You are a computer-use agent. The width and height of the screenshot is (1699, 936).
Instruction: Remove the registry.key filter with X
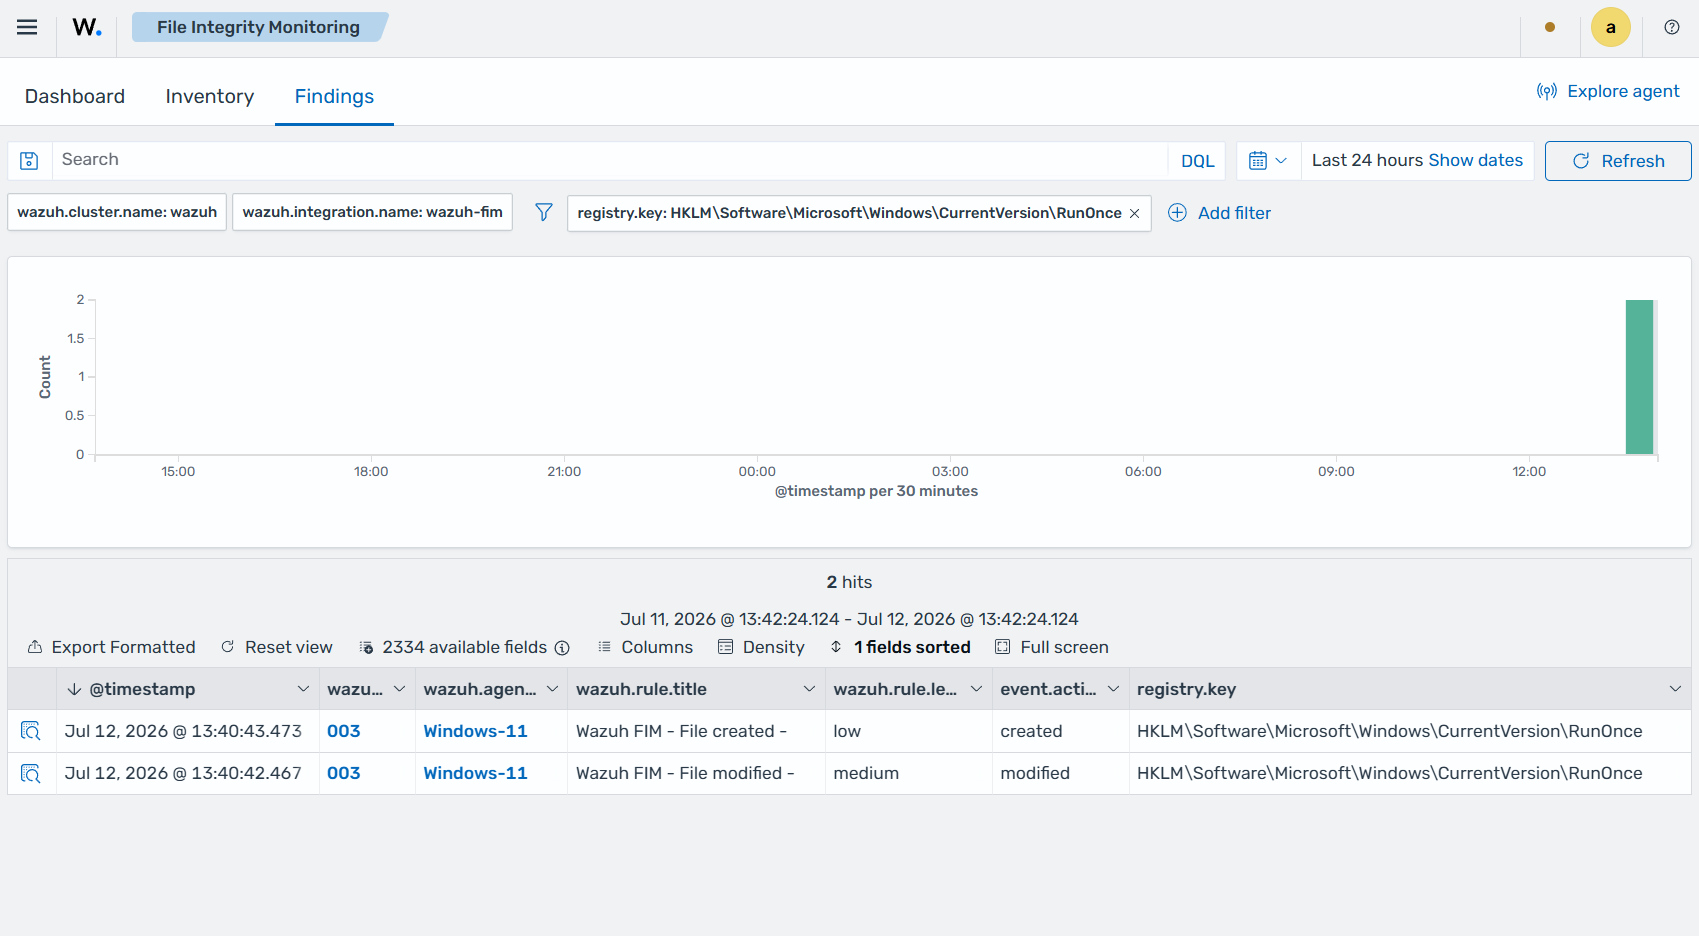tap(1135, 213)
